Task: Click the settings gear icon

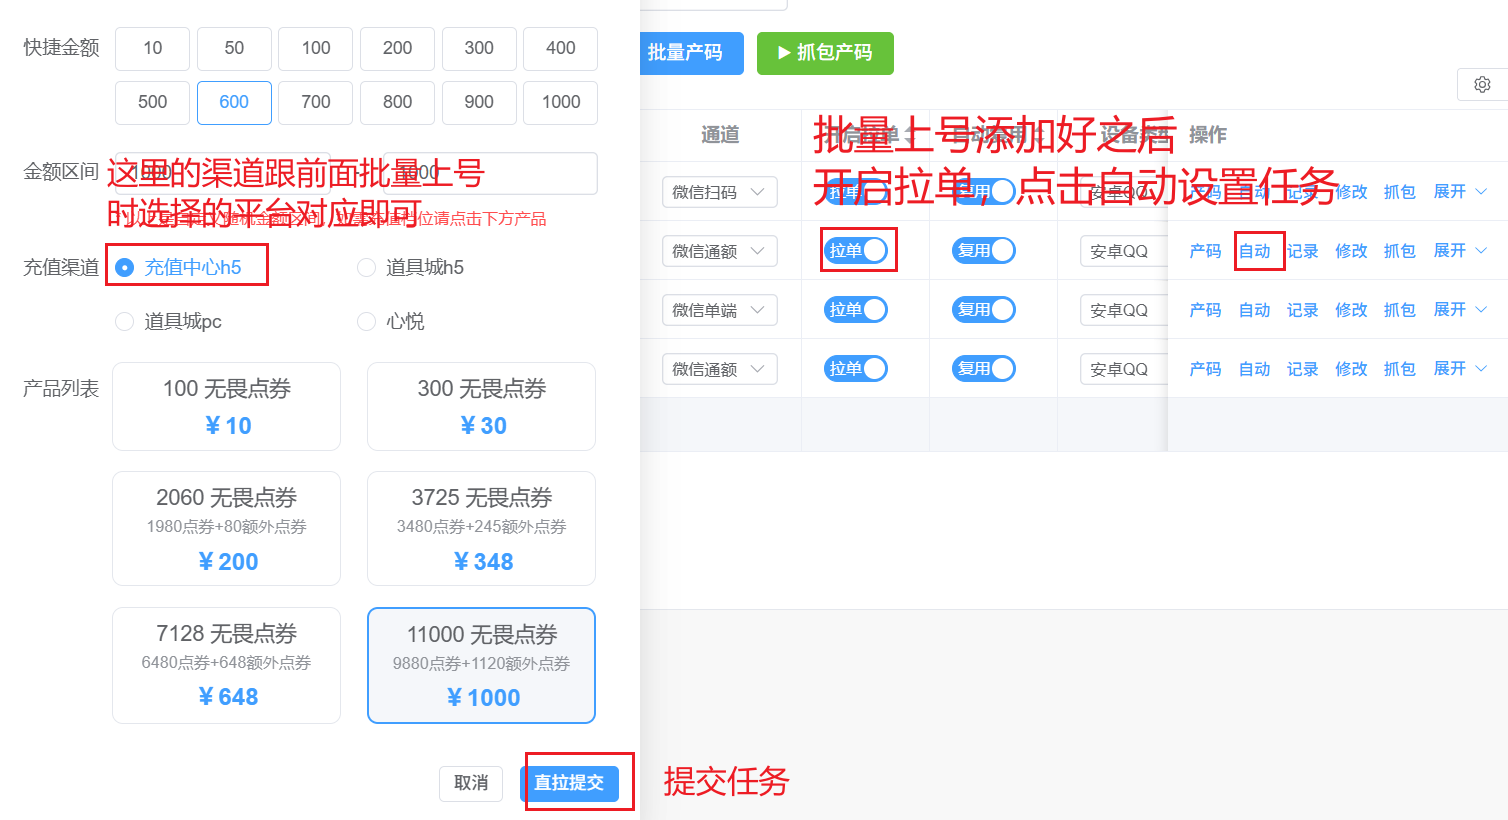Action: click(1482, 85)
